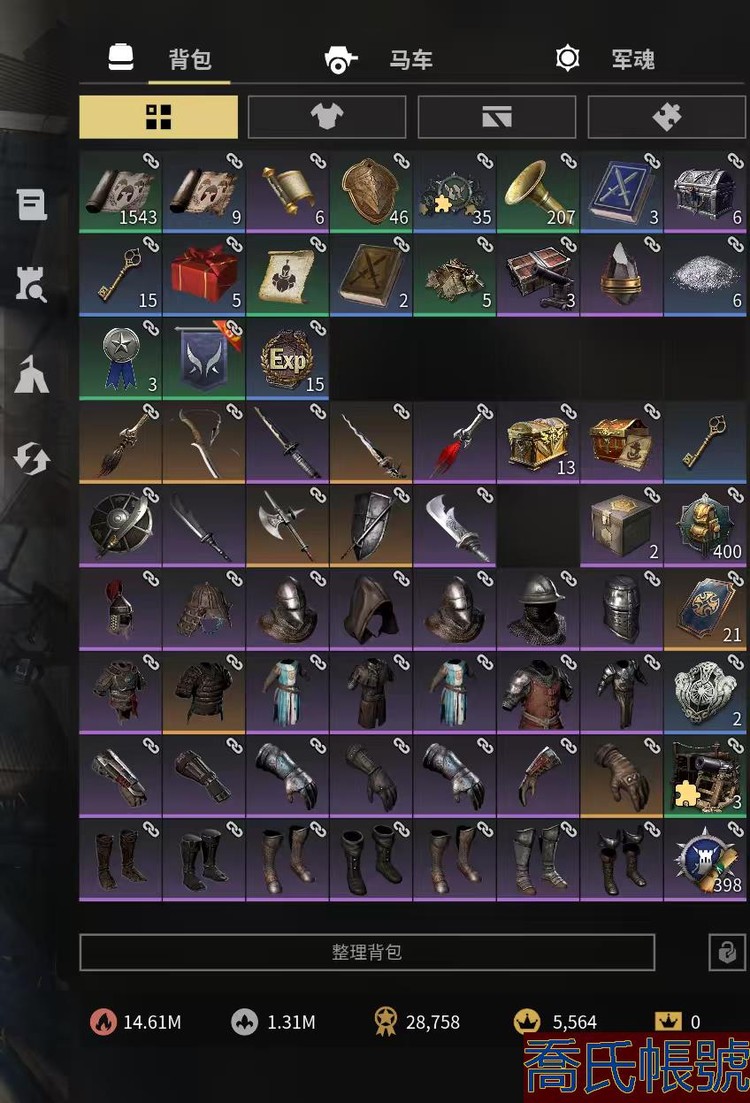
Task: Select the 背包 backpack tab
Action: 160,59
